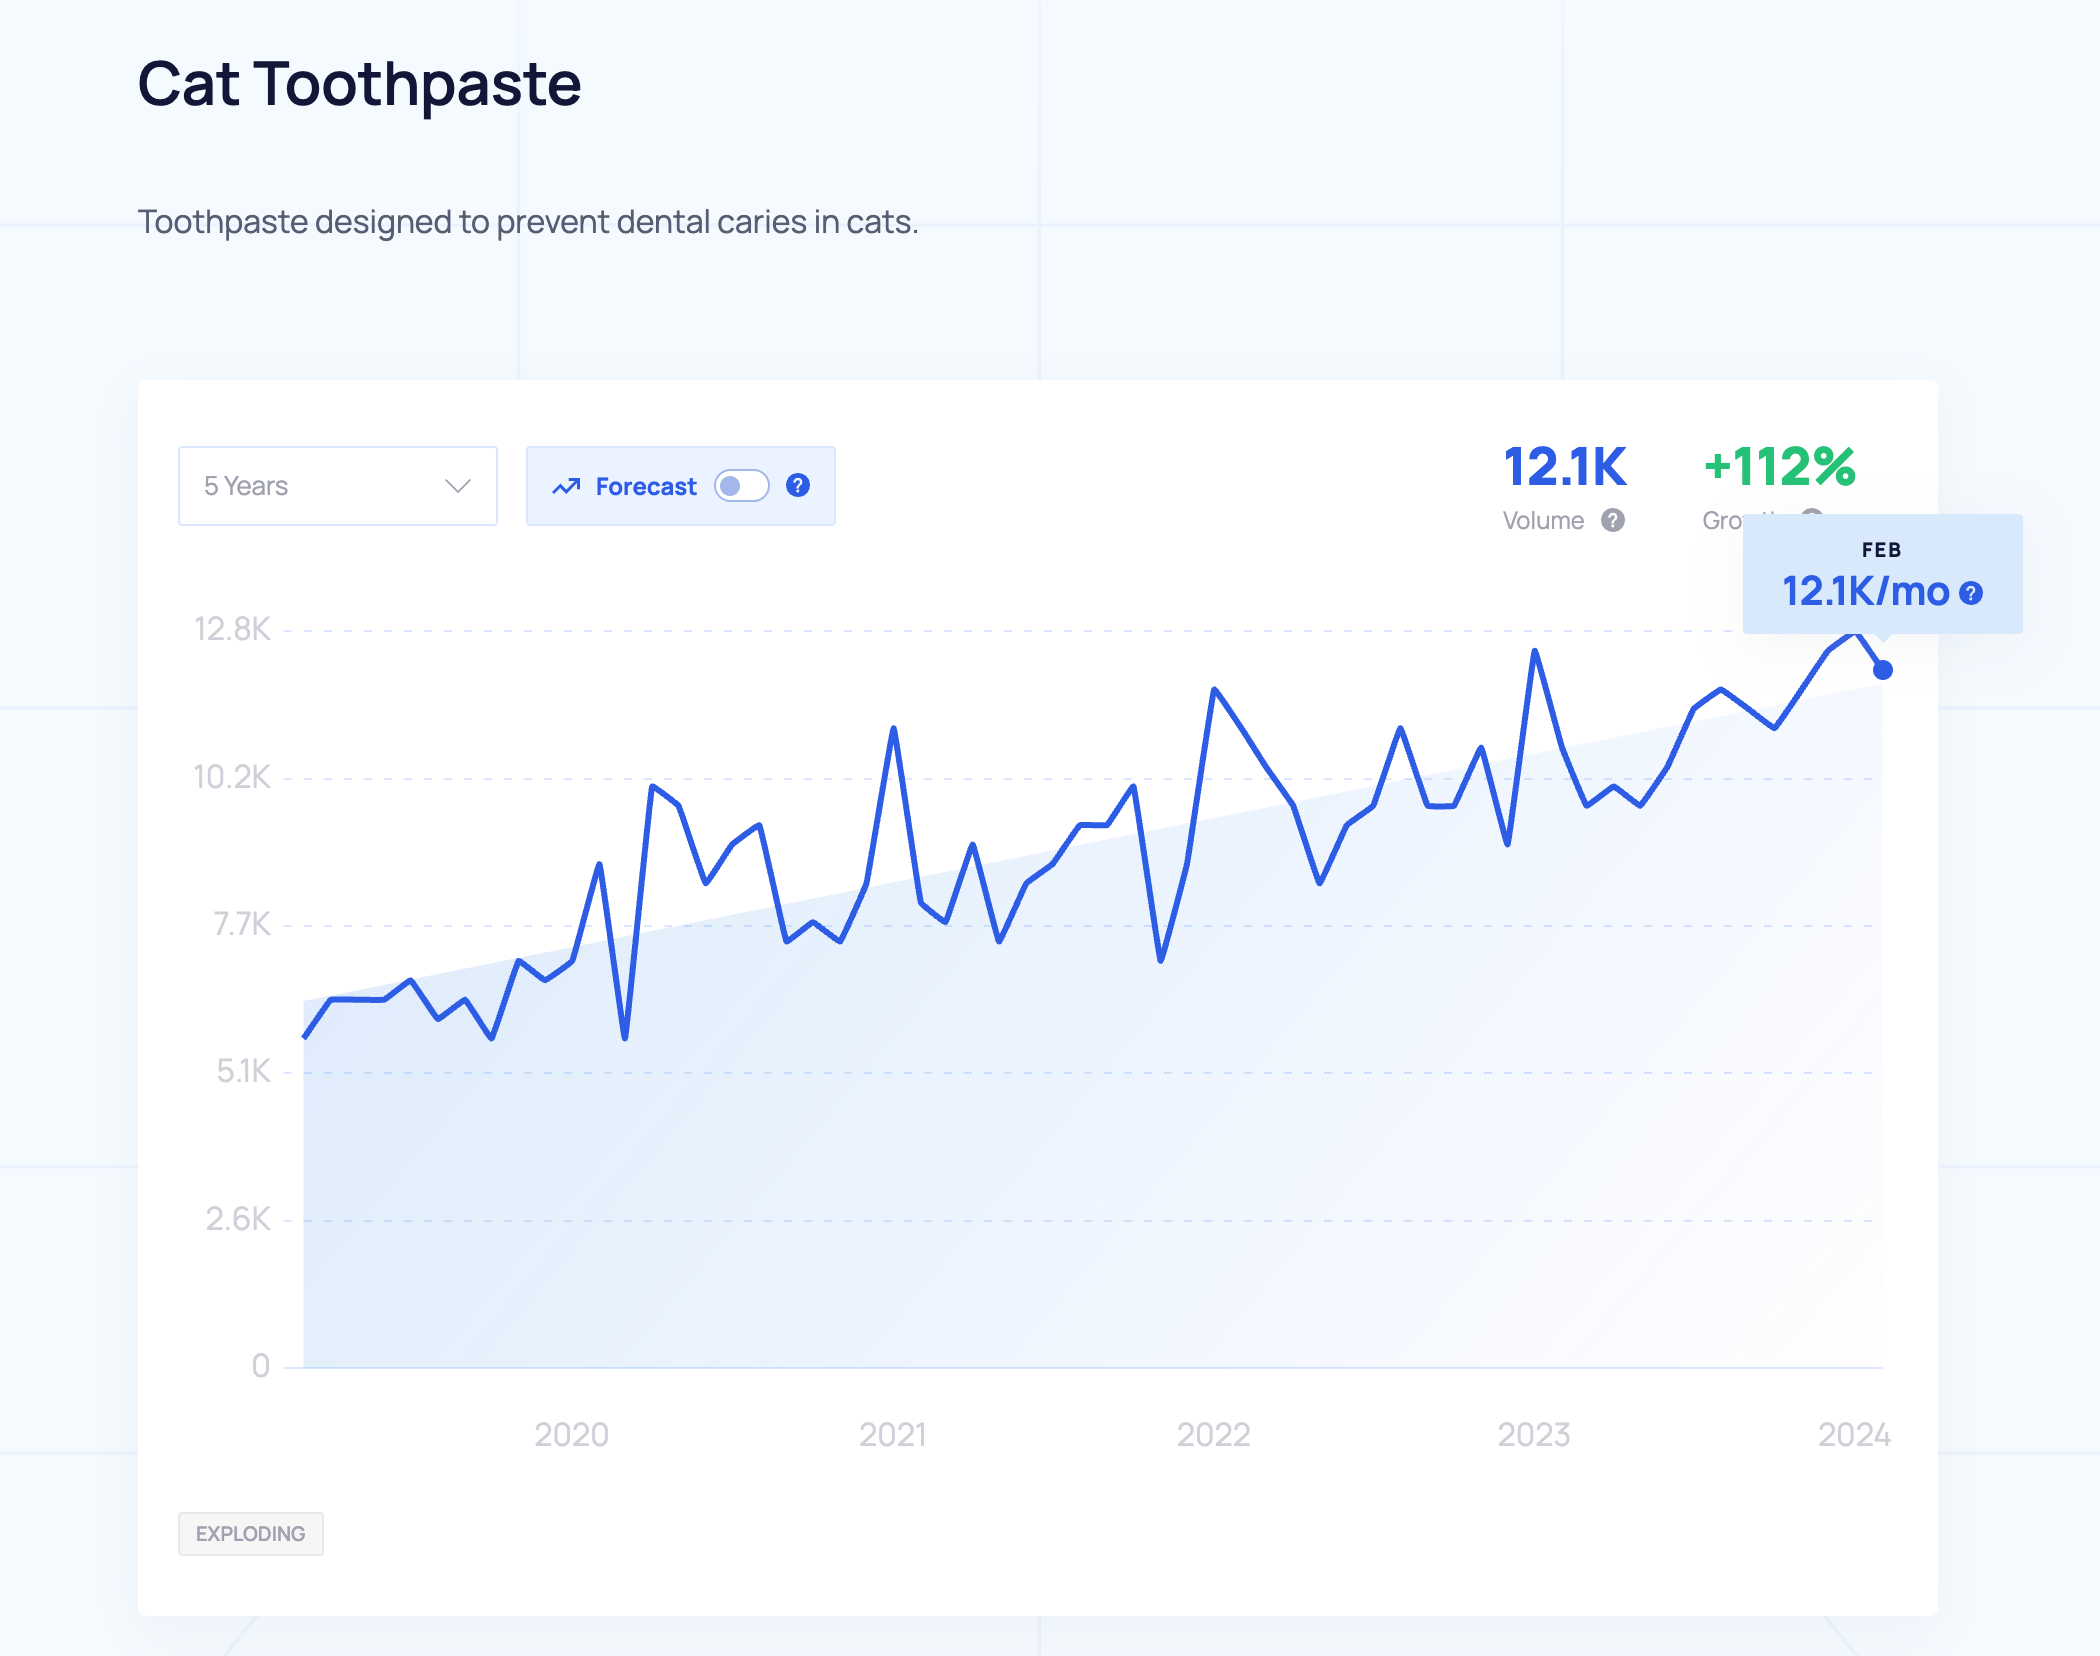This screenshot has height=1656, width=2100.
Task: Click the Volume label text
Action: [1544, 520]
